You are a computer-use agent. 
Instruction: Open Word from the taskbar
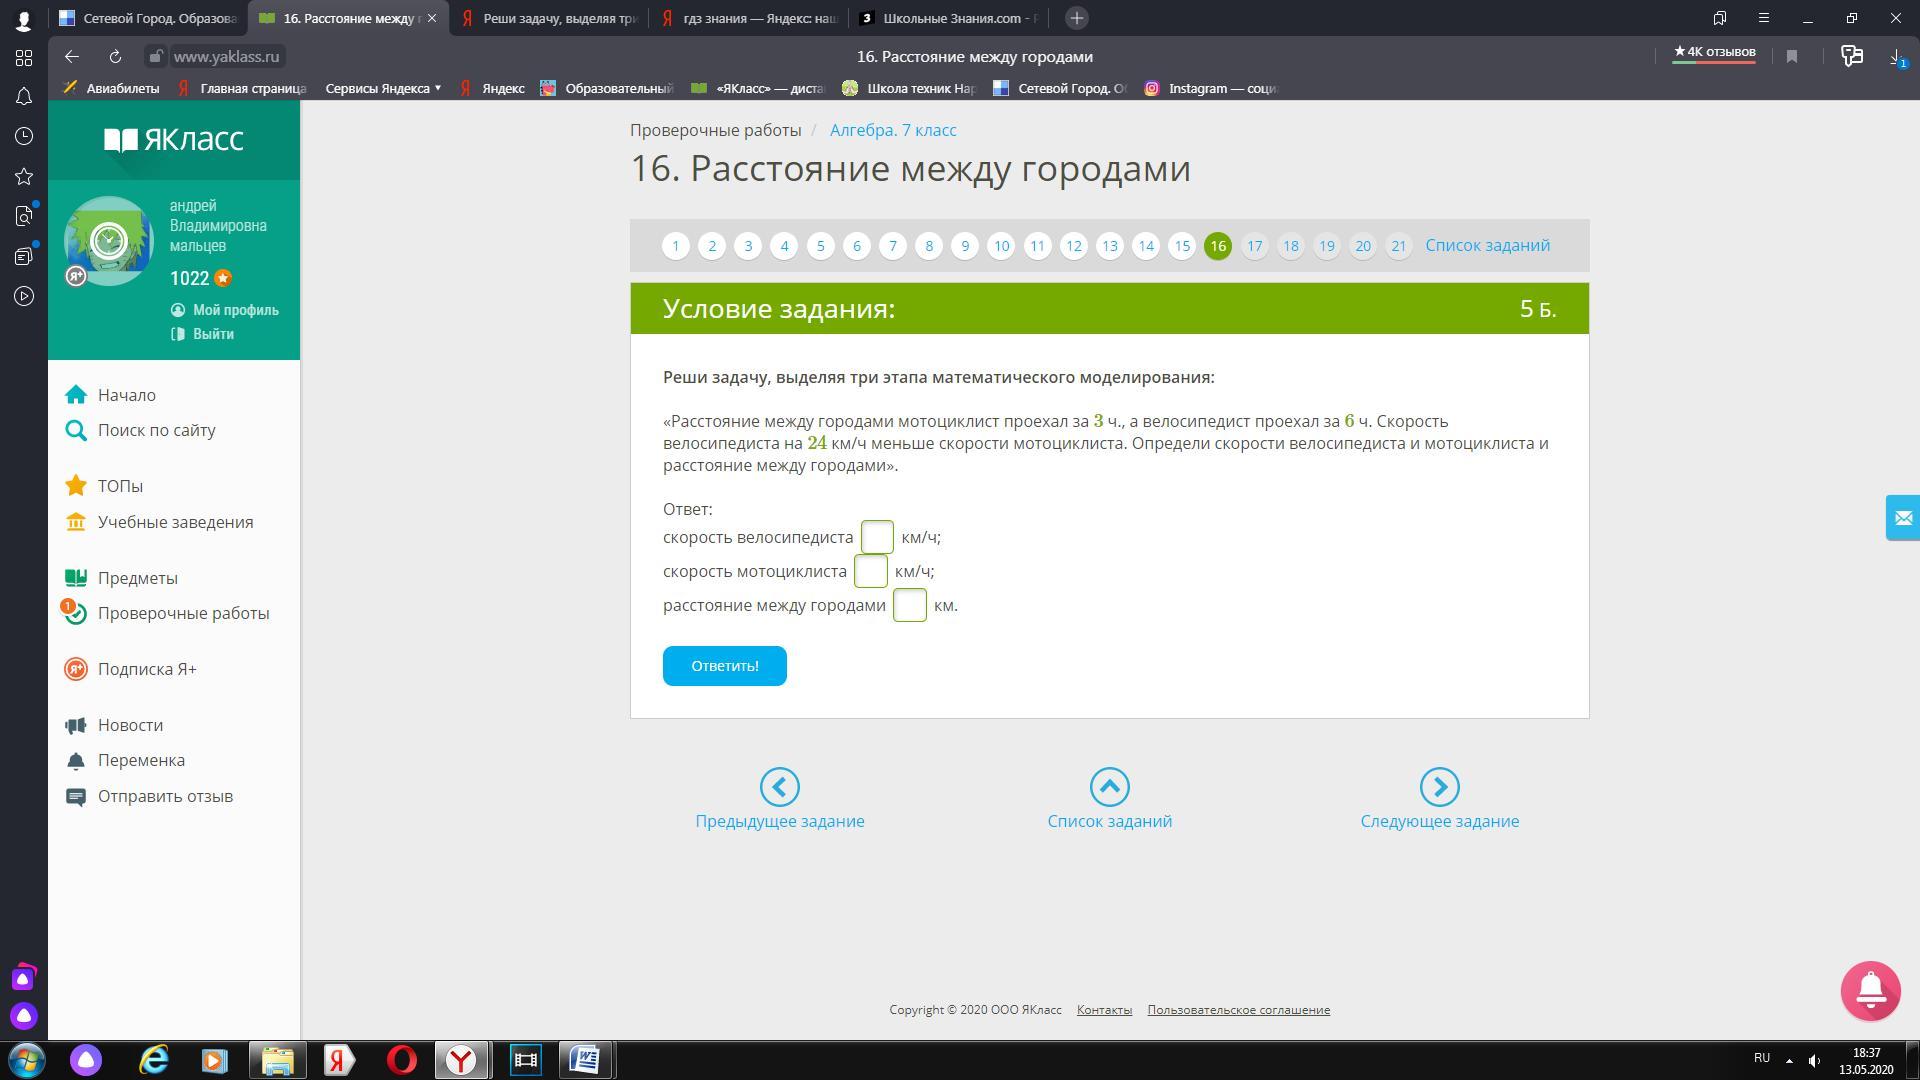[x=585, y=1059]
